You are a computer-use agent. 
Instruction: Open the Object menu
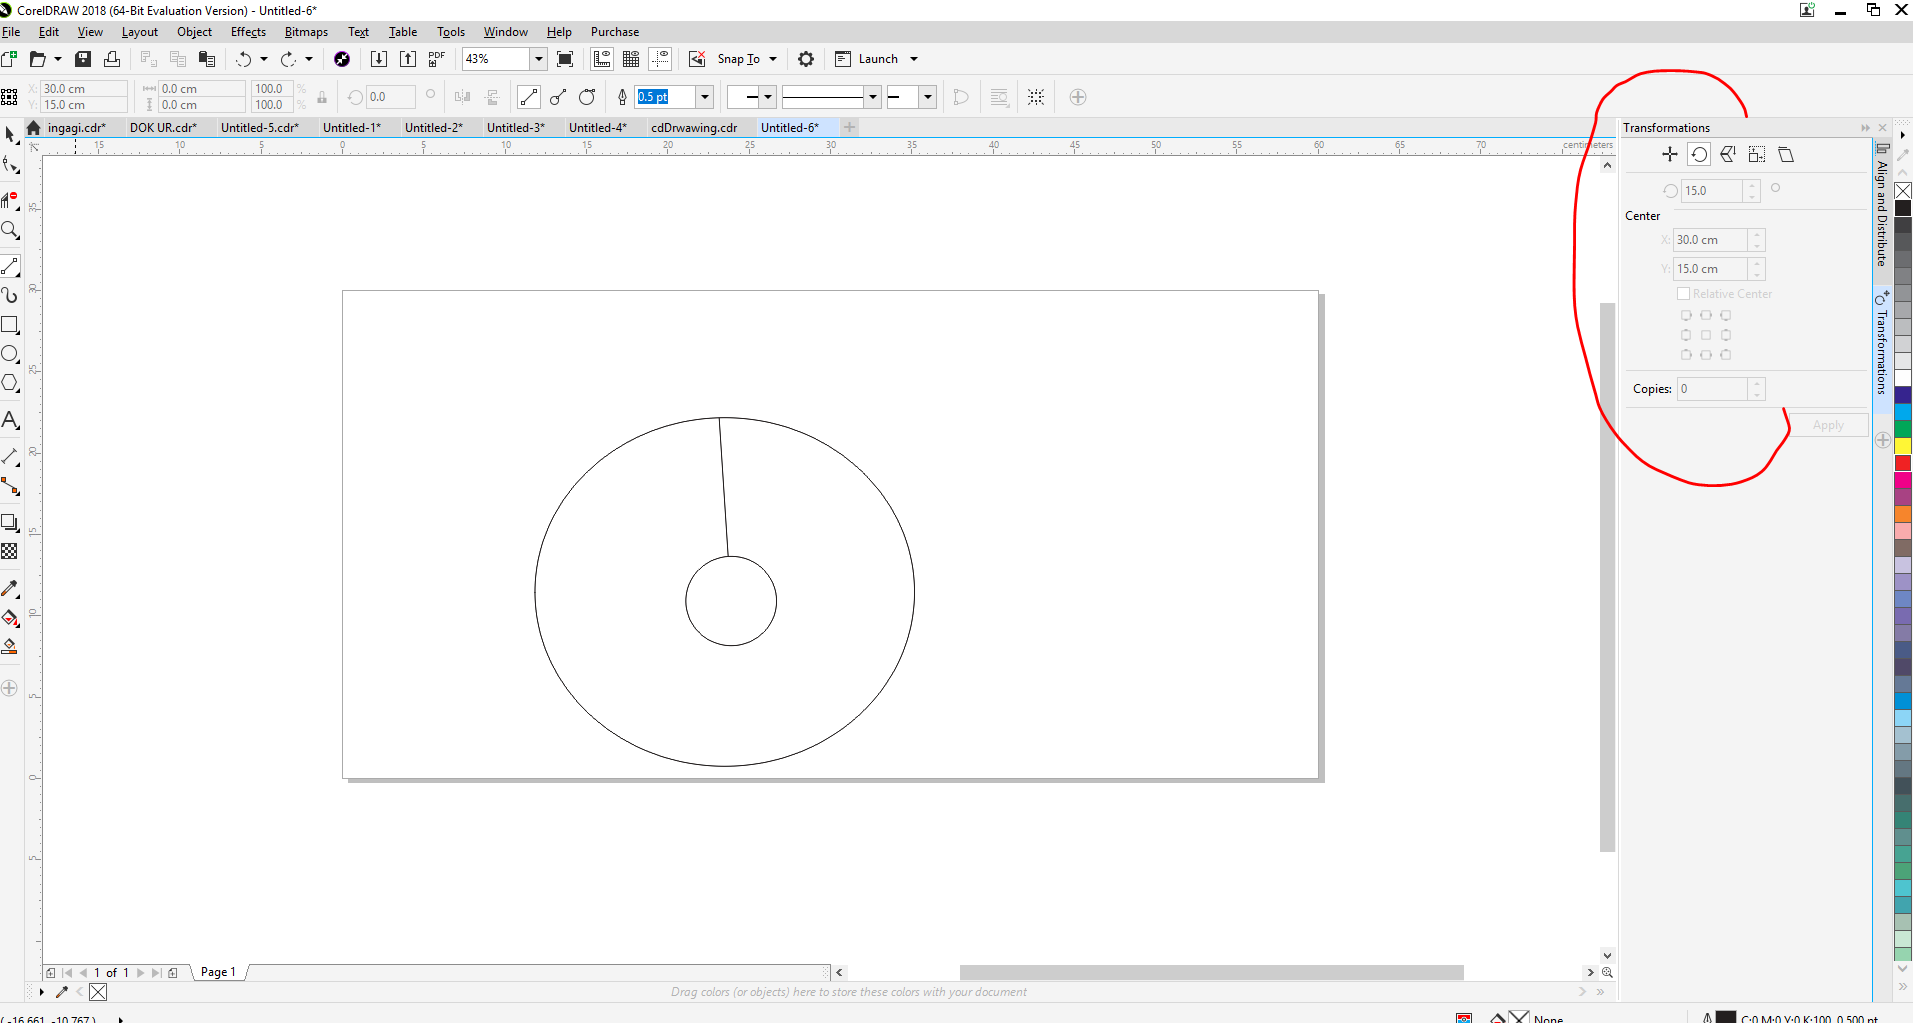click(x=194, y=32)
